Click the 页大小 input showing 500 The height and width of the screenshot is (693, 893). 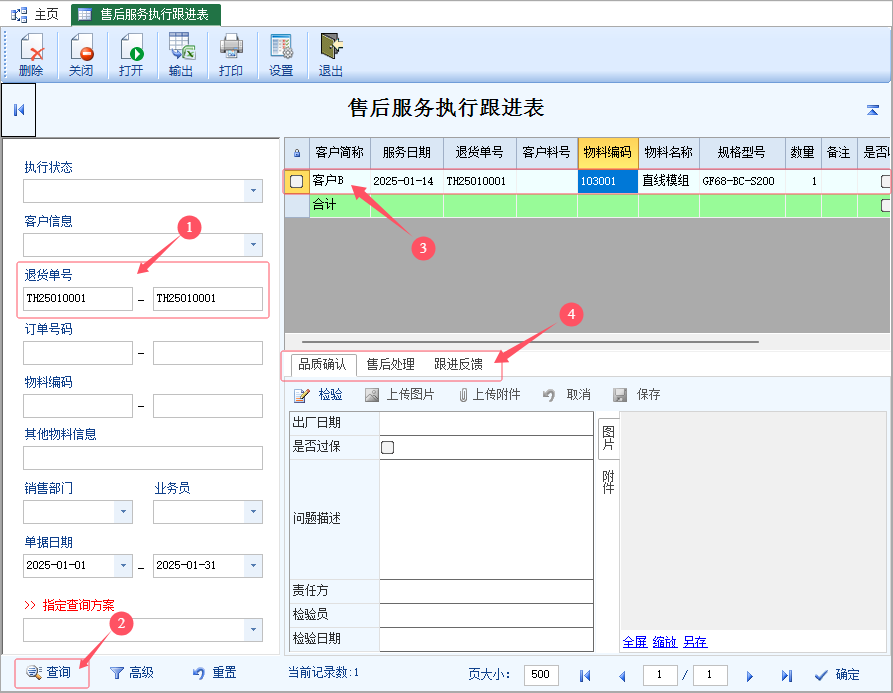coord(541,675)
